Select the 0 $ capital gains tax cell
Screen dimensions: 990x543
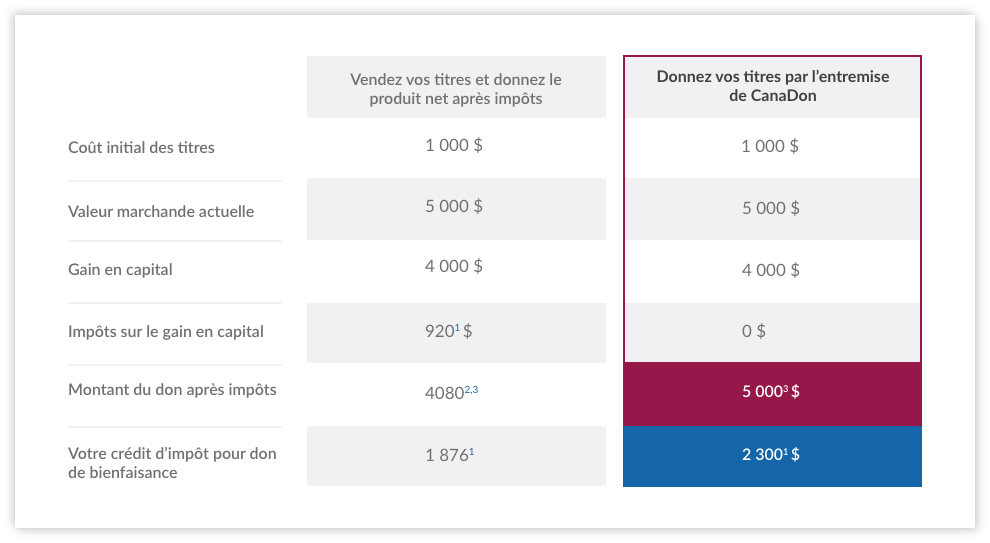754,330
